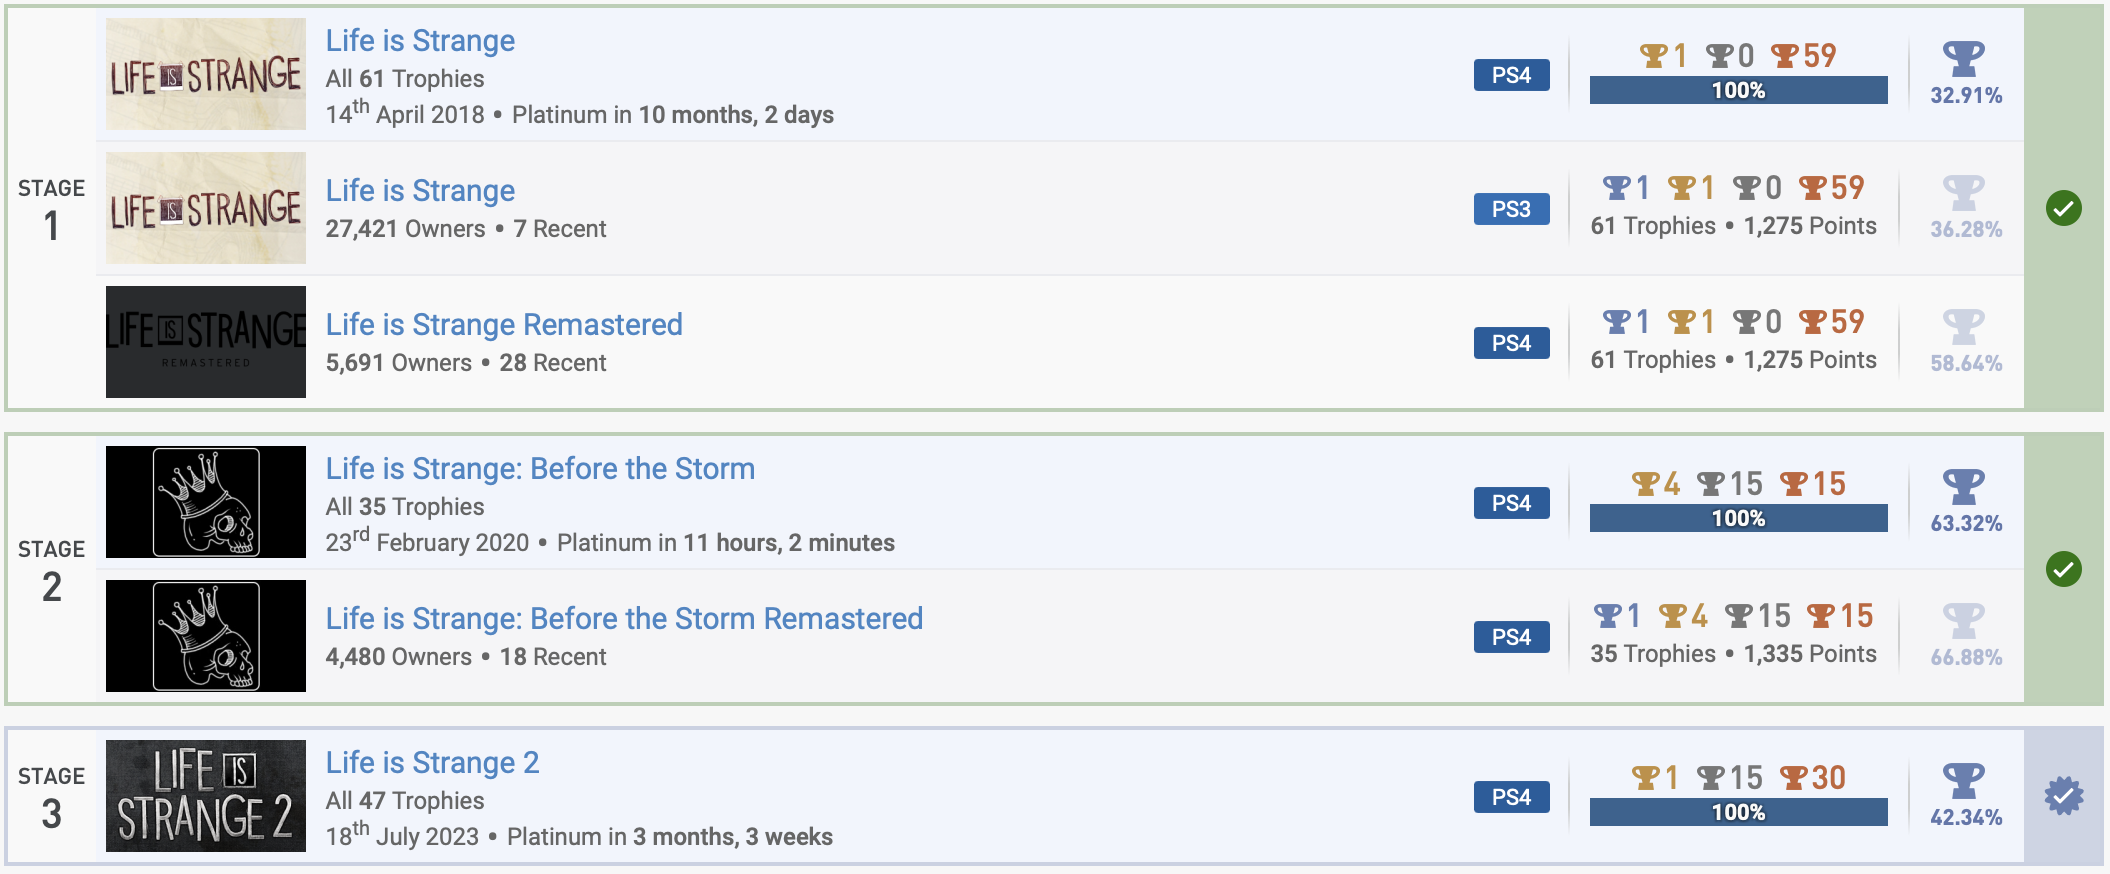The image size is (2110, 874).
Task: Click the 66.88% faded trophy icon
Action: click(x=1963, y=621)
